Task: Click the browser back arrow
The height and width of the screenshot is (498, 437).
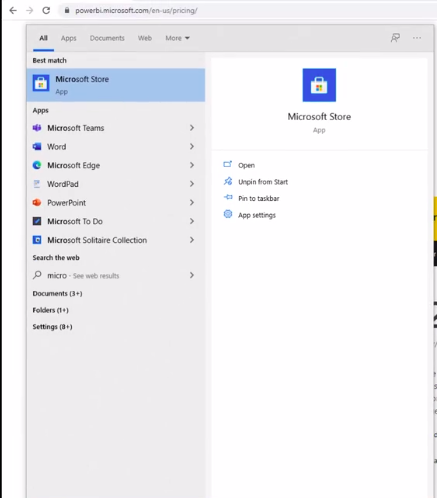Action: (13, 11)
